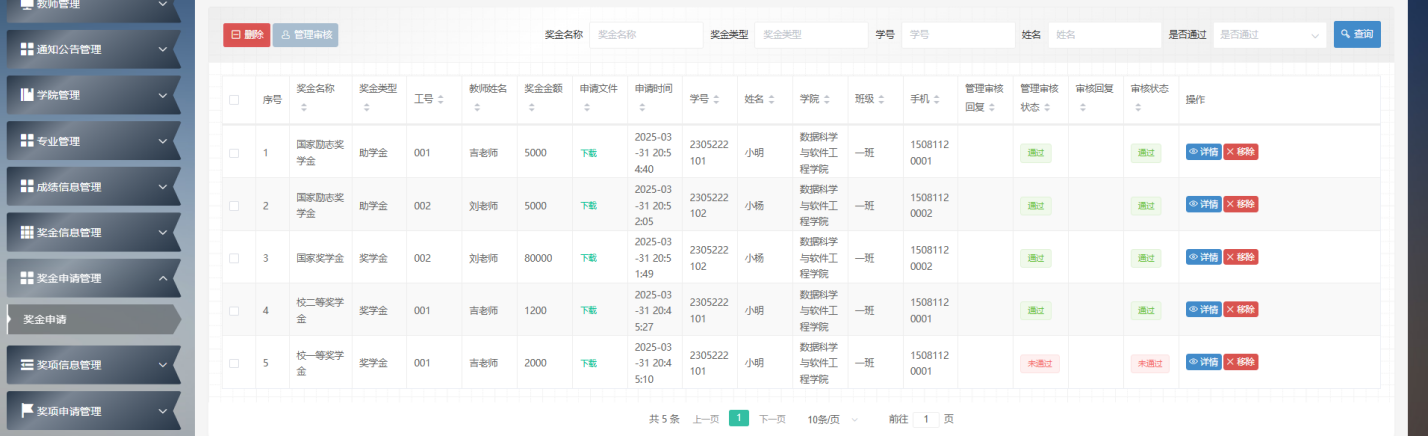
Task: Check the checkbox for row 1
Action: click(x=234, y=153)
